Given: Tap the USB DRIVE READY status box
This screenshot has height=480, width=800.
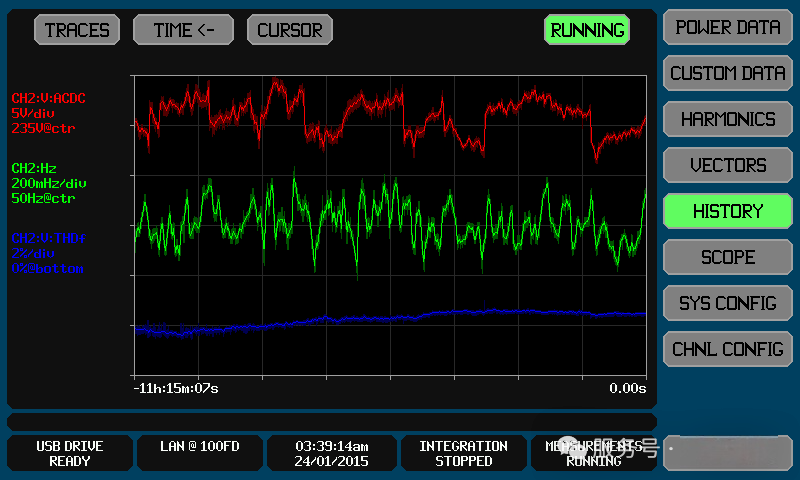Looking at the screenshot, I should [70, 453].
